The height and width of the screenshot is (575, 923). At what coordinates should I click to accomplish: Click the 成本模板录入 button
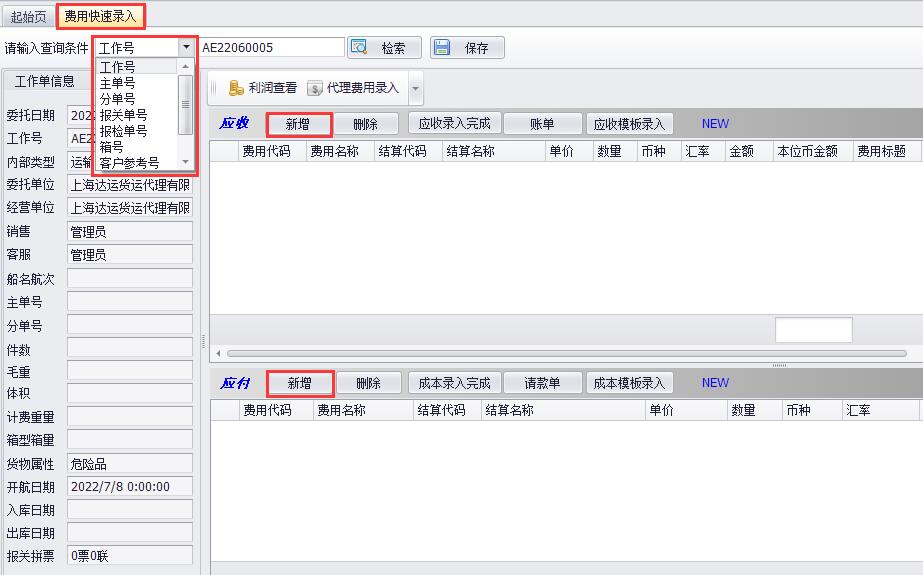point(629,383)
